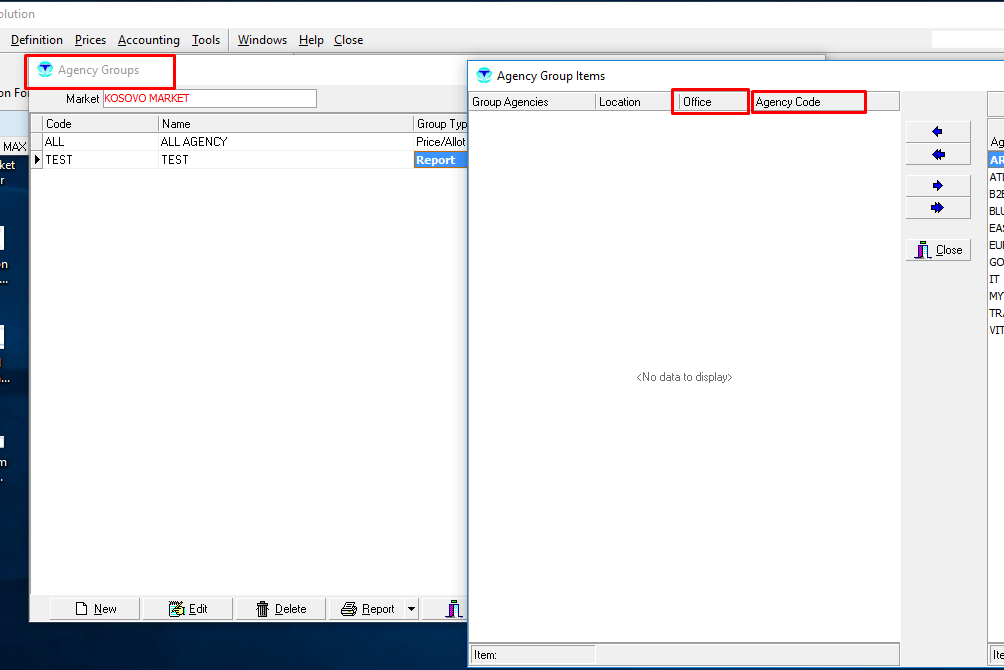Viewport: 1004px width, 670px height.
Task: Sort by the Agency Code column header
Action: click(x=808, y=102)
